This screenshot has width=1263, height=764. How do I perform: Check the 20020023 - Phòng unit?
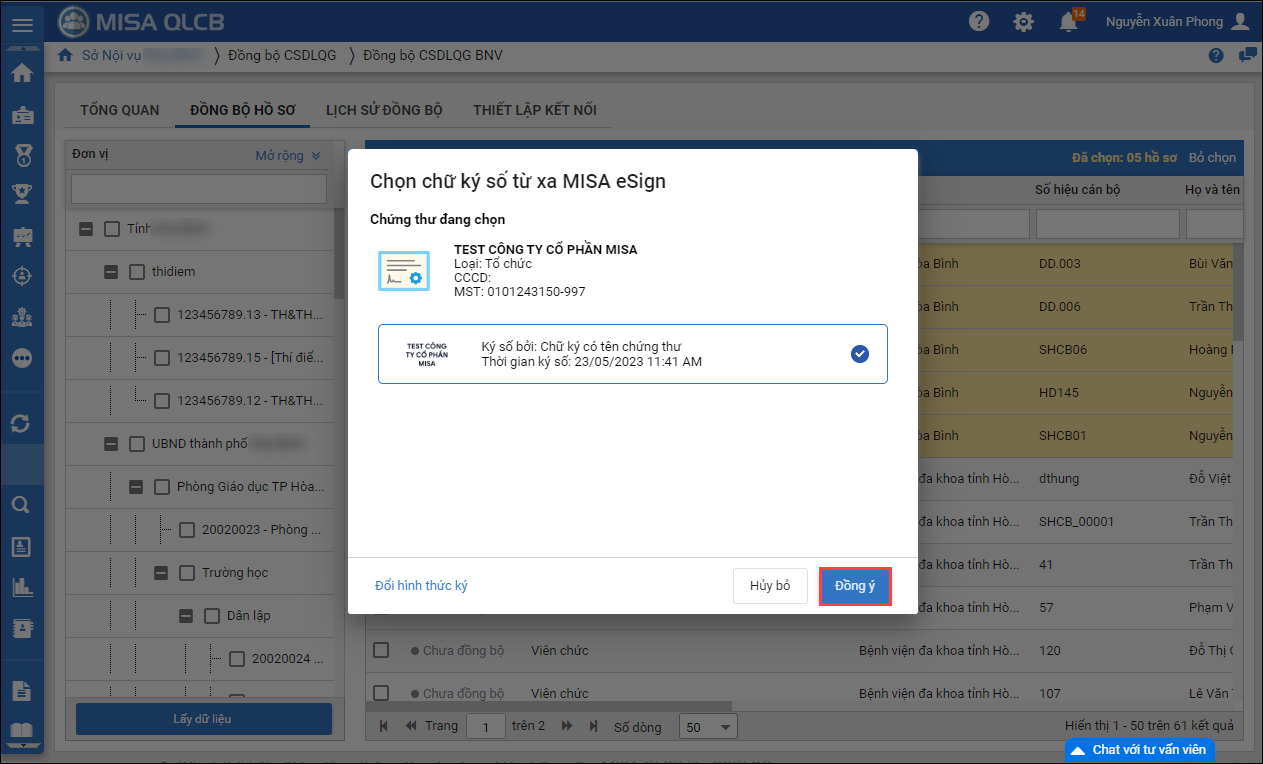coord(187,530)
